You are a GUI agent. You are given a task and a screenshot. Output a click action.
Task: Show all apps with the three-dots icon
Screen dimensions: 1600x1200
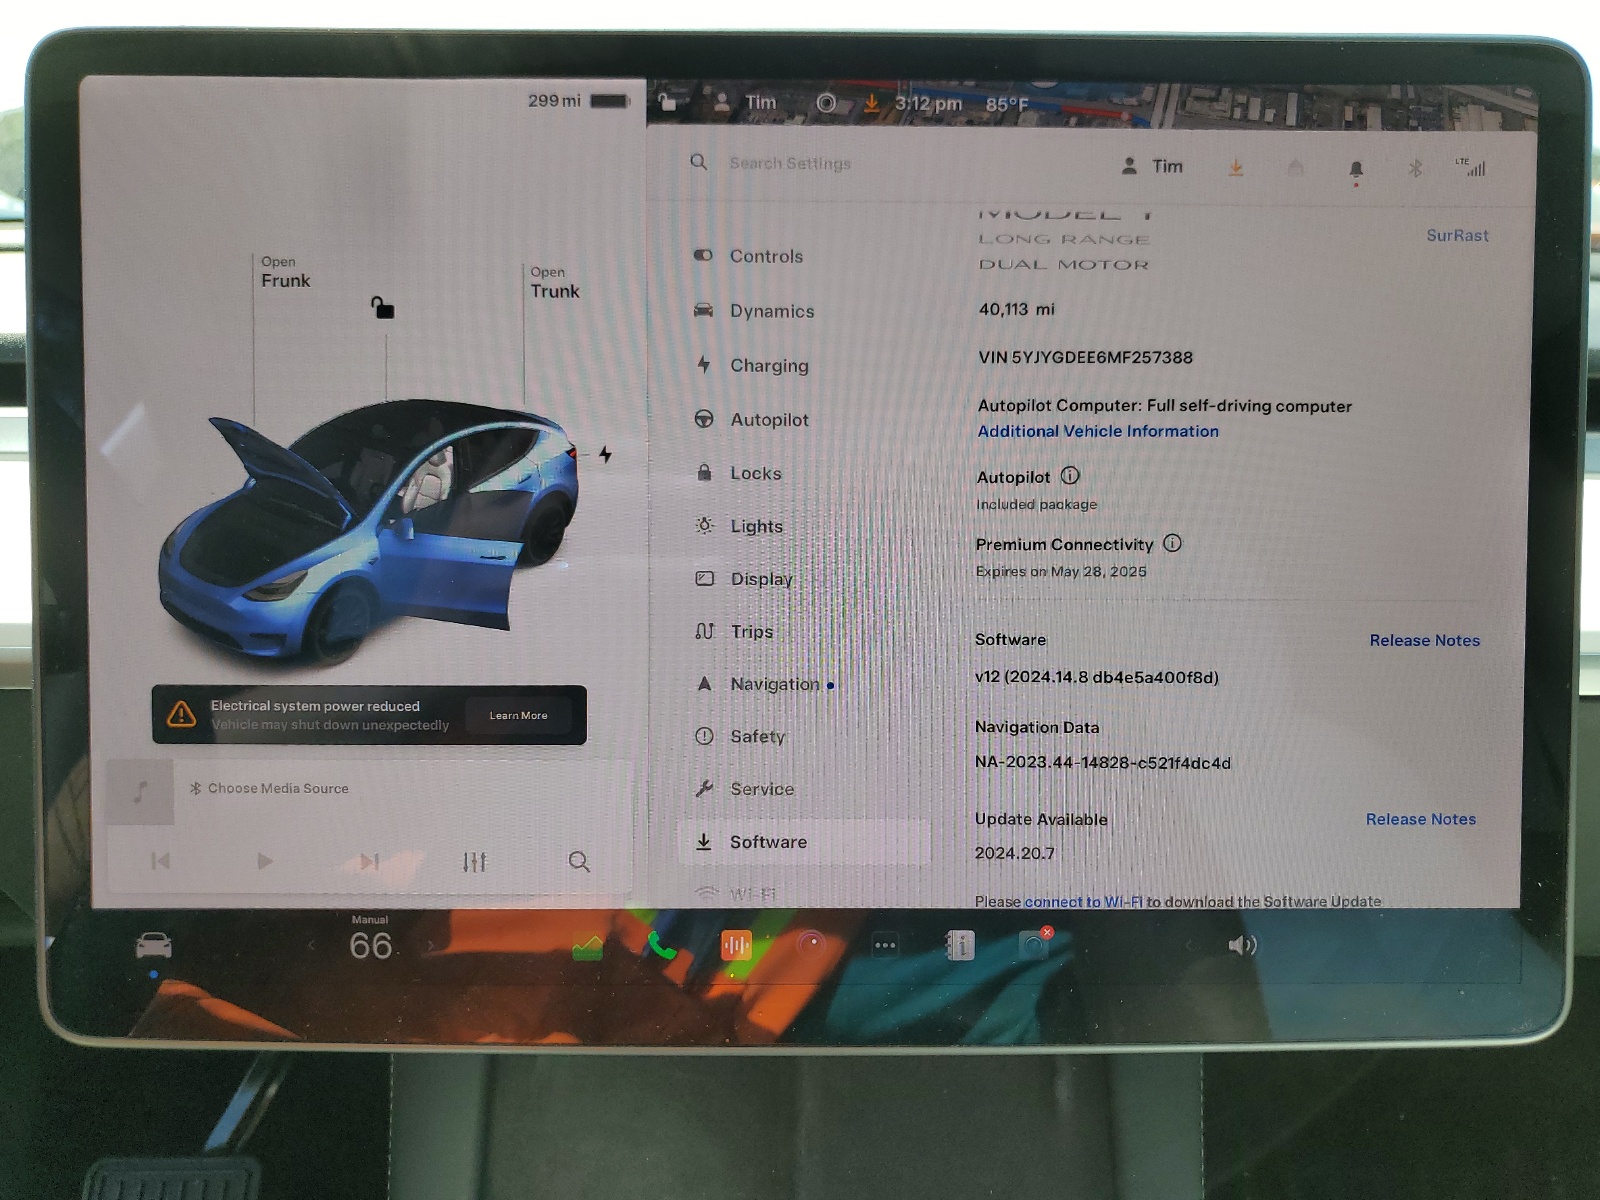(x=885, y=945)
